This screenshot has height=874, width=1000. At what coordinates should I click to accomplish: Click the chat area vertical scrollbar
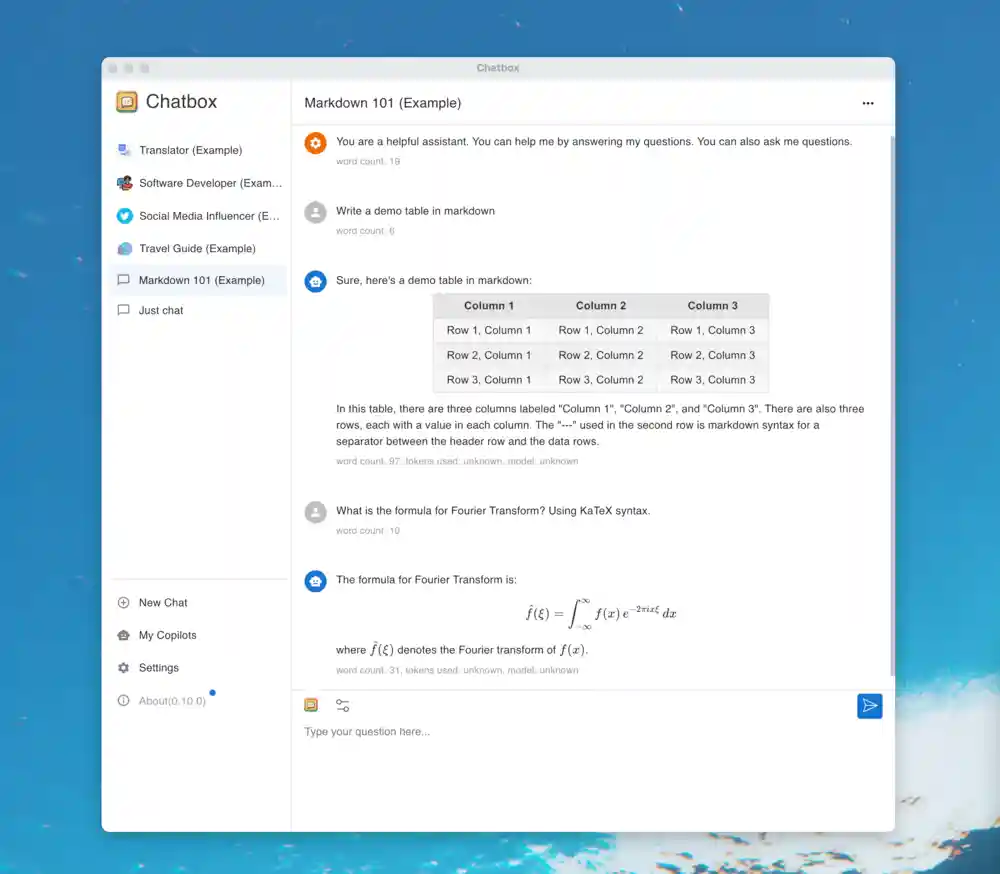click(892, 406)
